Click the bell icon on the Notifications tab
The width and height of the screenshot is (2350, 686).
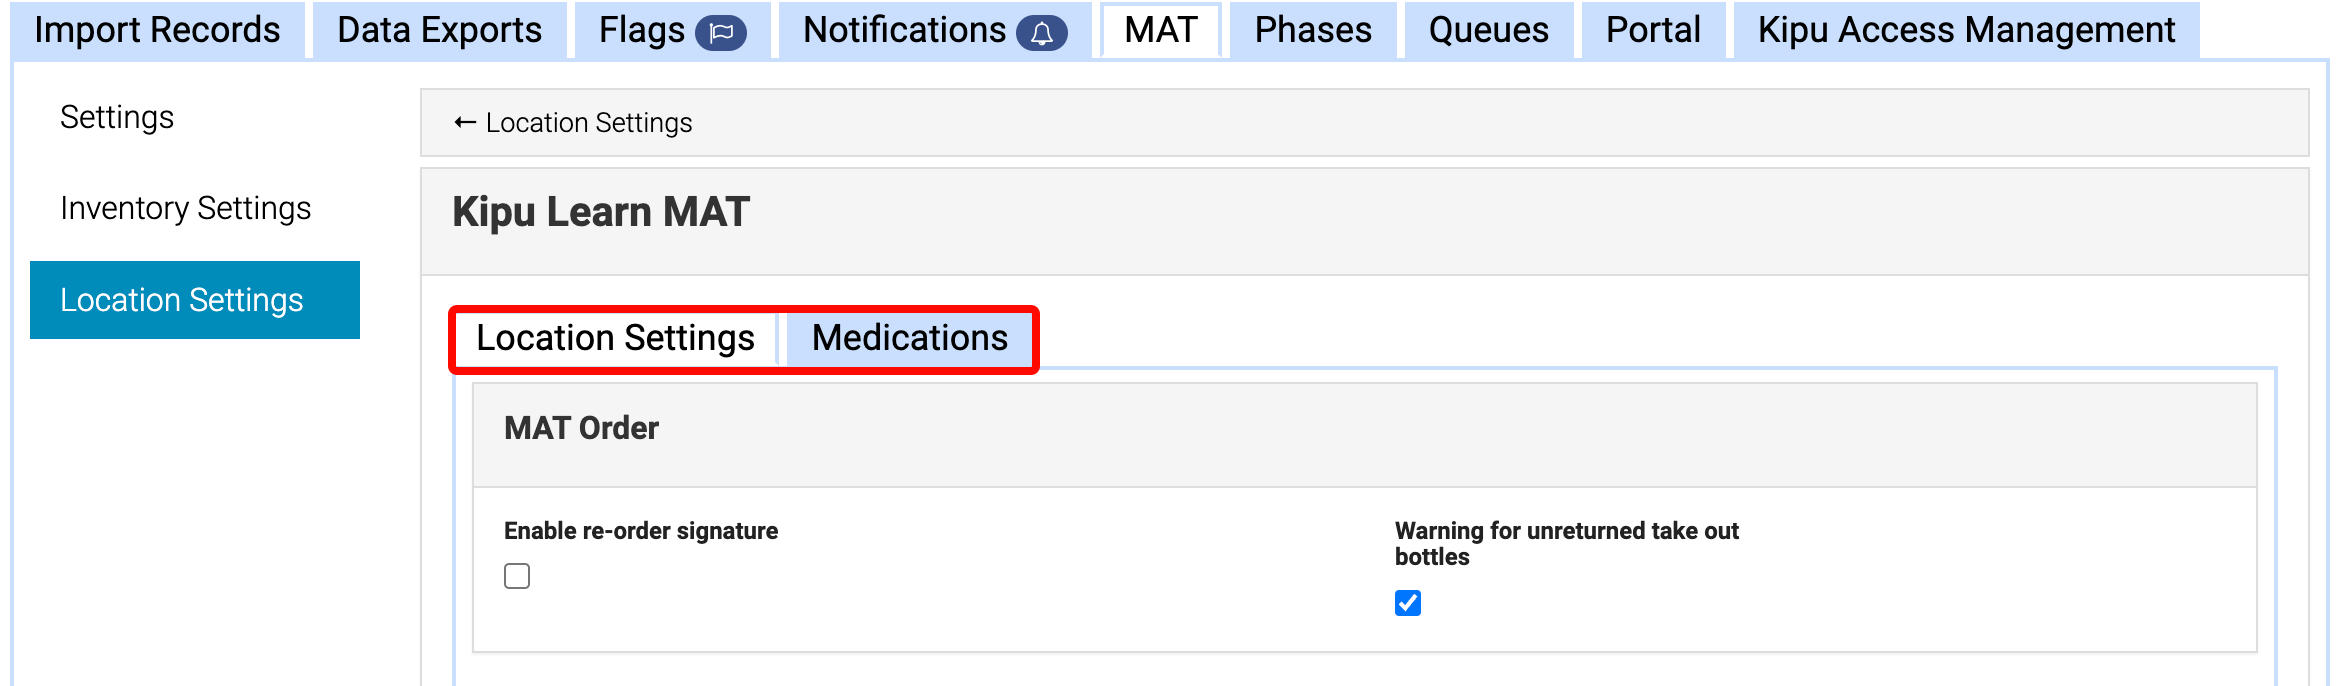coord(1040,30)
